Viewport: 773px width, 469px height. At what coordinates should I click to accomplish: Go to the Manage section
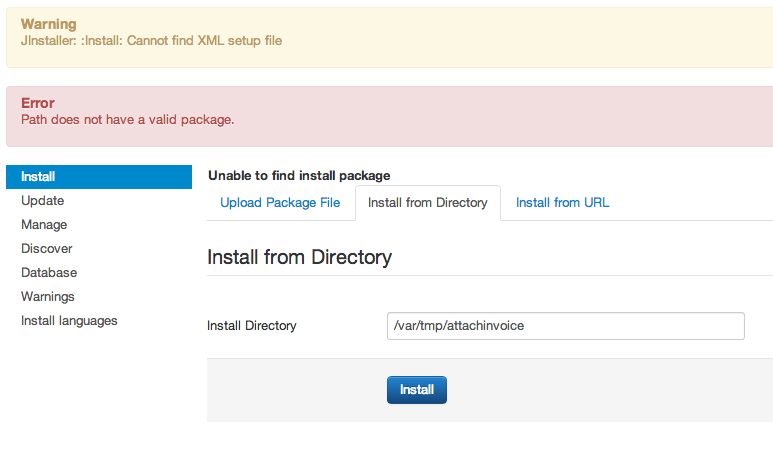pos(44,225)
